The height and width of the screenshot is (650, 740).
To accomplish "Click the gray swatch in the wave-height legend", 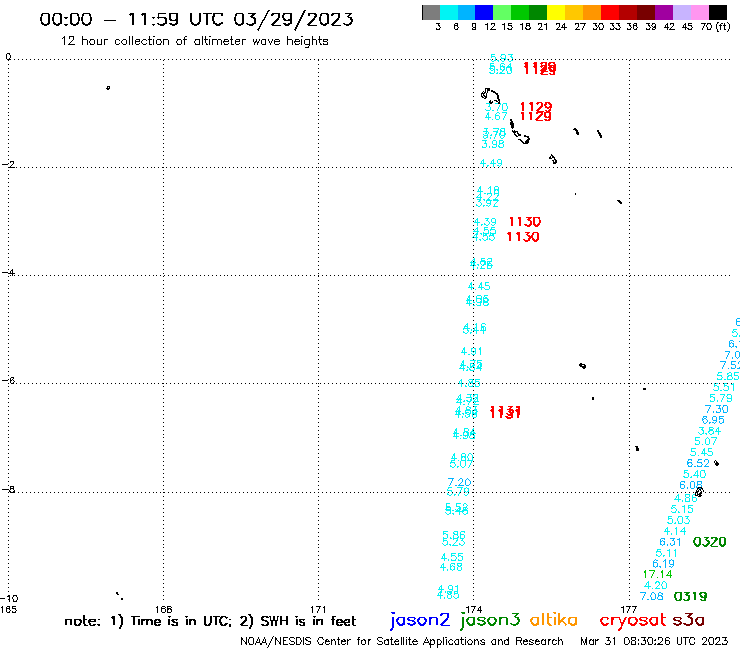I will pyautogui.click(x=431, y=12).
